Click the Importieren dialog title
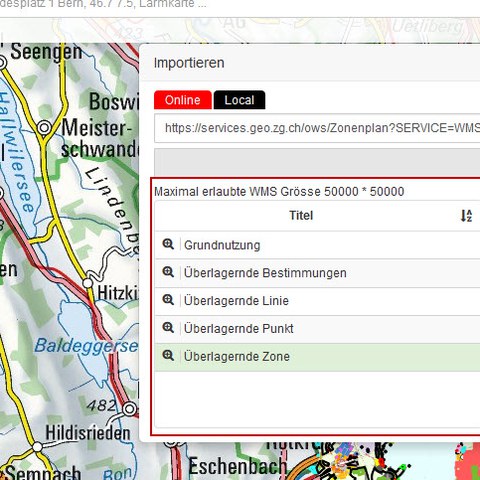 [189, 63]
